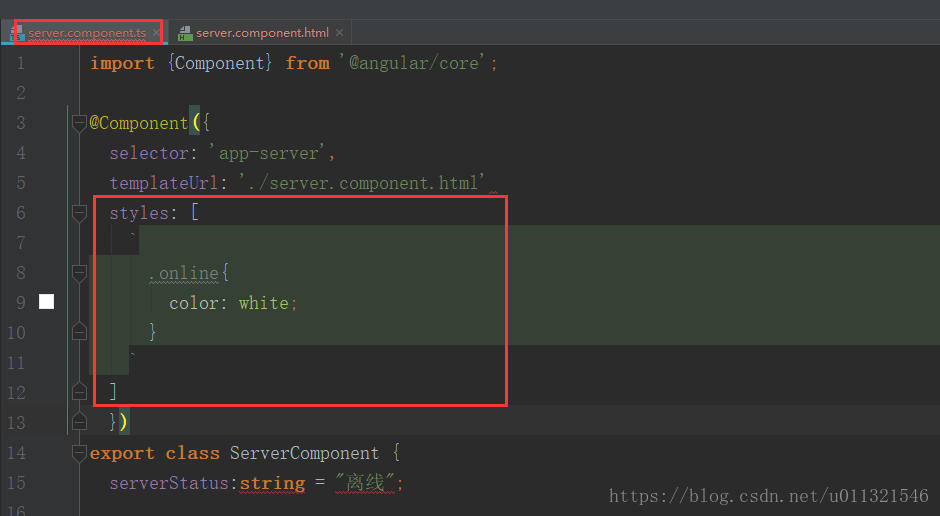The width and height of the screenshot is (940, 516).
Task: Collapse the @Component decorator fold at line 3
Action: pos(79,123)
